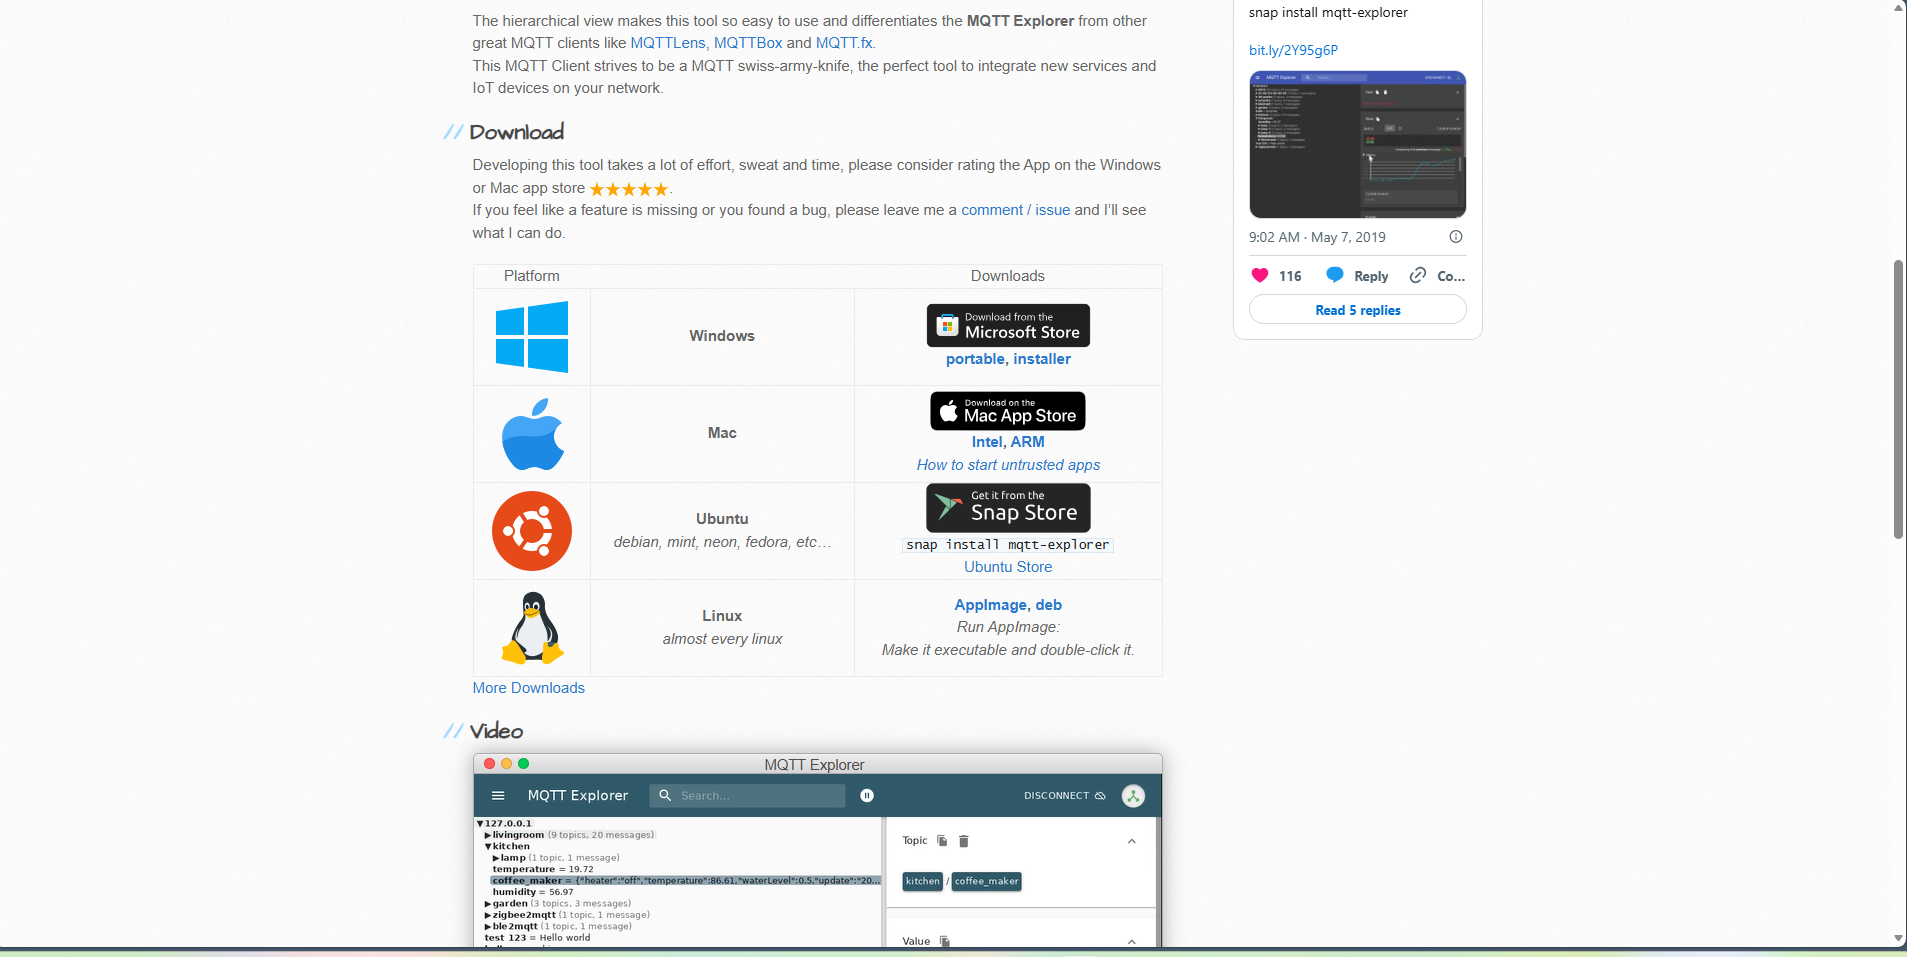Click the tweet timestamp 9:02 AM
Viewport: 1907px width, 957px height.
coord(1317,237)
